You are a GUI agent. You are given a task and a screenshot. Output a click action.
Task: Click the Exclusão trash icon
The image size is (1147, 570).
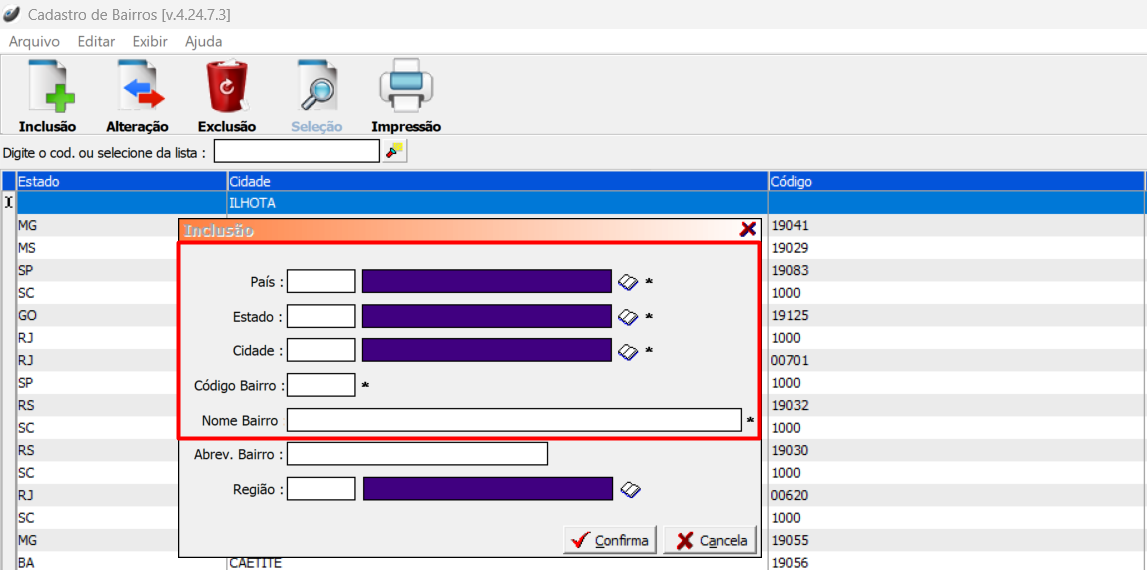227,88
